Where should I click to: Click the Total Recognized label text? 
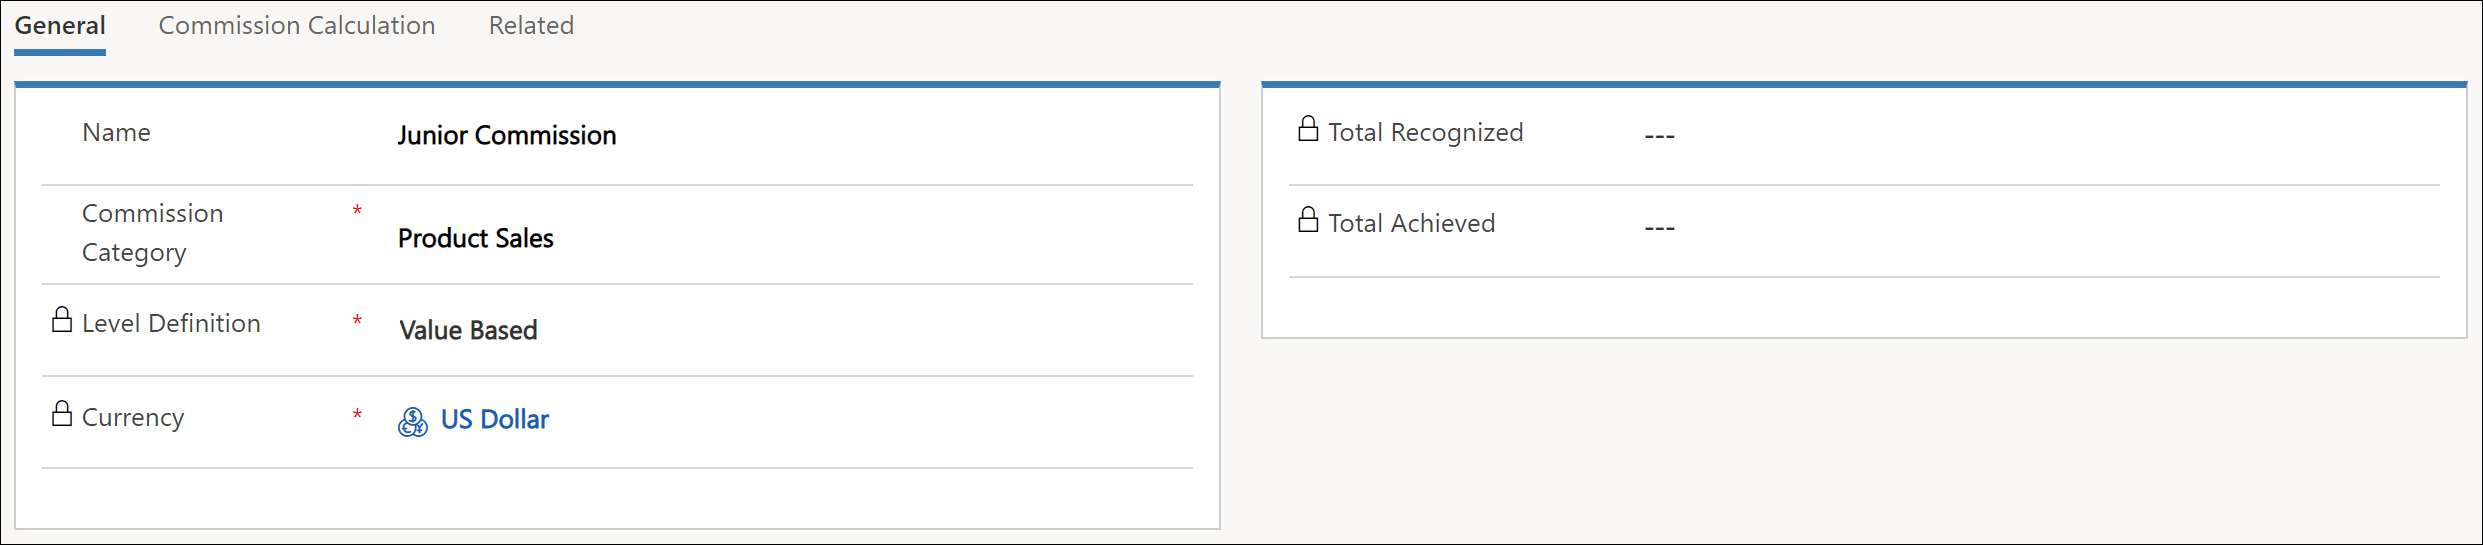pos(1426,132)
